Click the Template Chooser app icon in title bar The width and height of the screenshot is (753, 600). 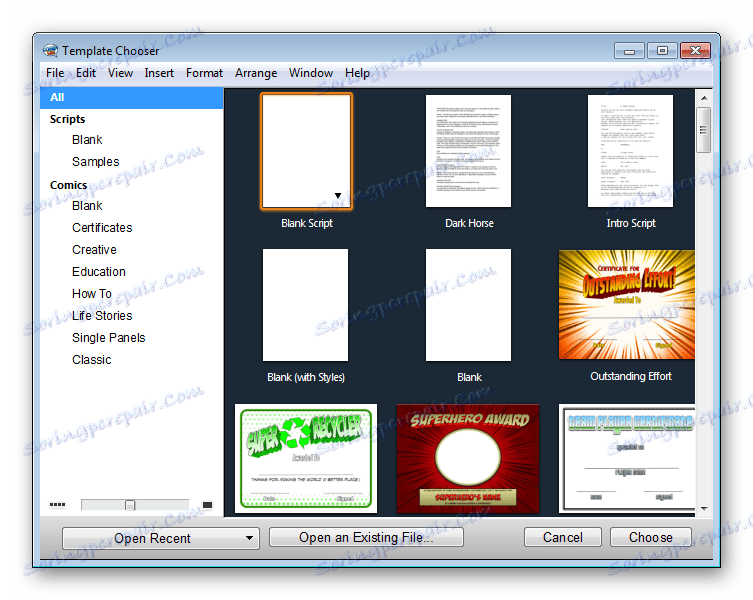49,50
